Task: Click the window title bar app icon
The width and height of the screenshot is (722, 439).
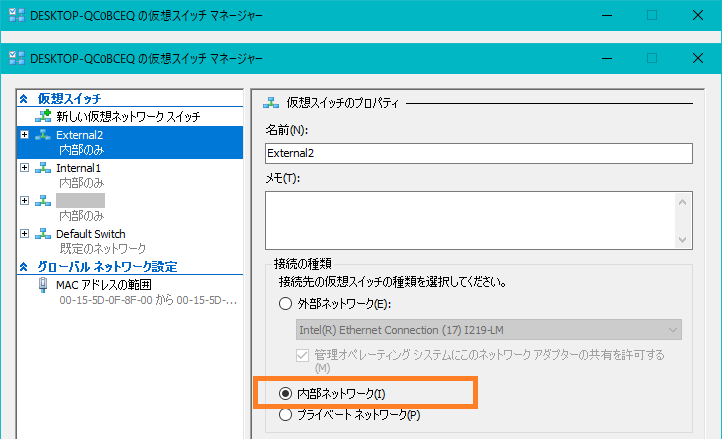Action: click(x=11, y=59)
